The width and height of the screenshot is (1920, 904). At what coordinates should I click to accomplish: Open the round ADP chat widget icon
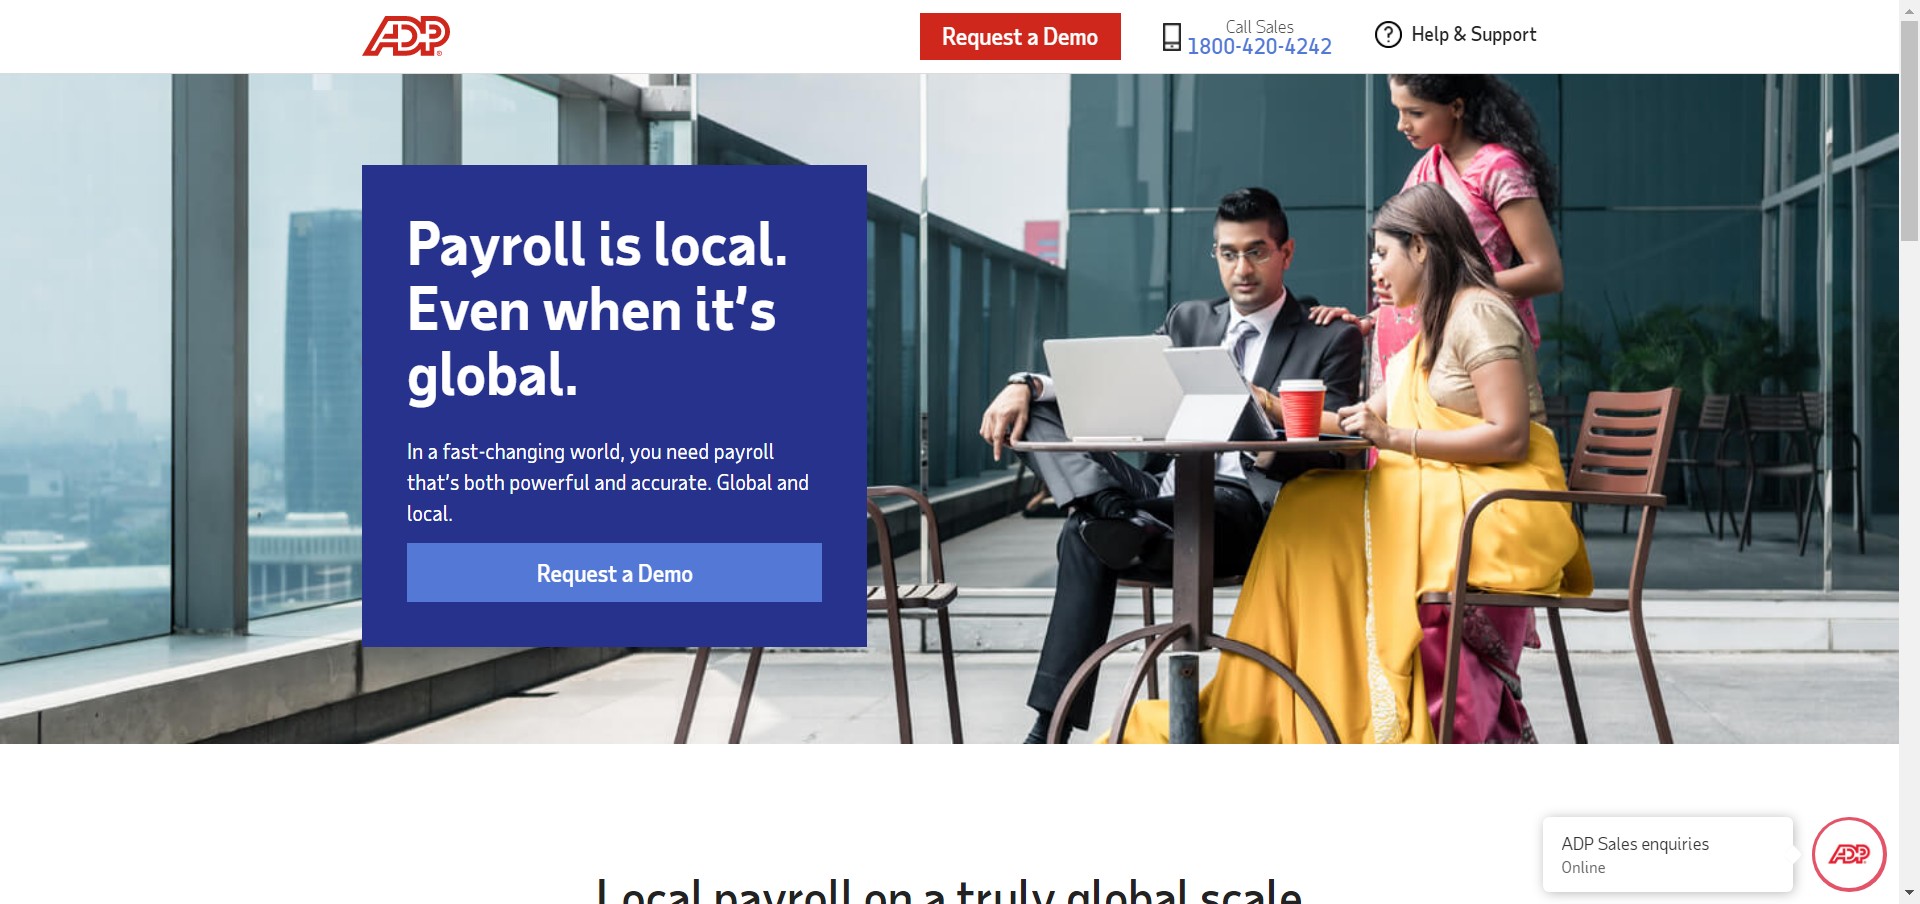(1849, 854)
